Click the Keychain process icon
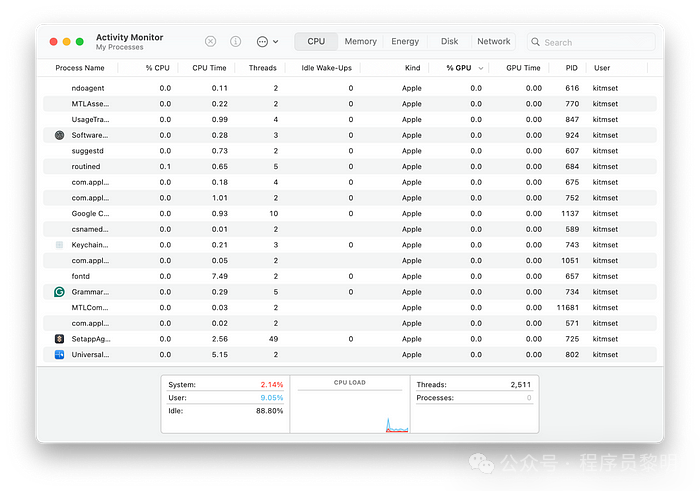 pyautogui.click(x=59, y=245)
